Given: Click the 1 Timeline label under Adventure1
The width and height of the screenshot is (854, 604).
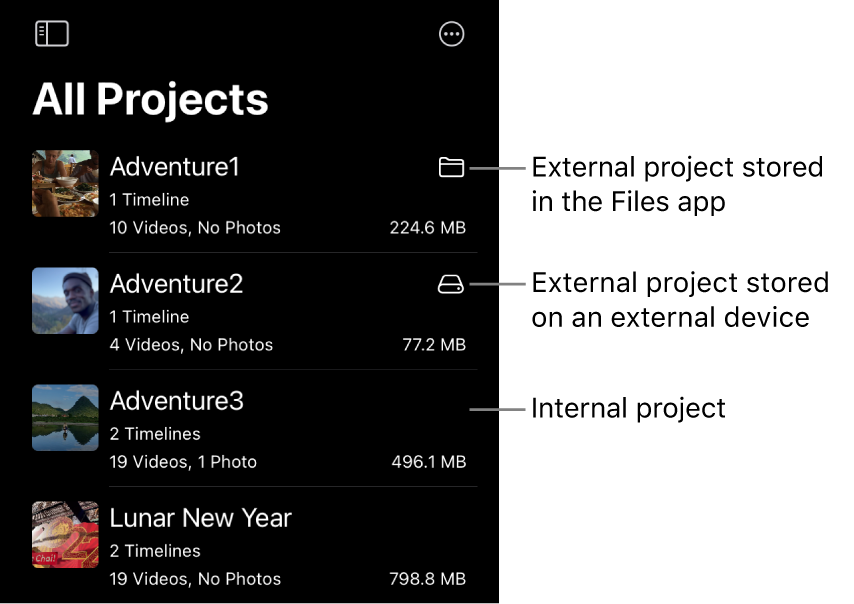Looking at the screenshot, I should (148, 199).
